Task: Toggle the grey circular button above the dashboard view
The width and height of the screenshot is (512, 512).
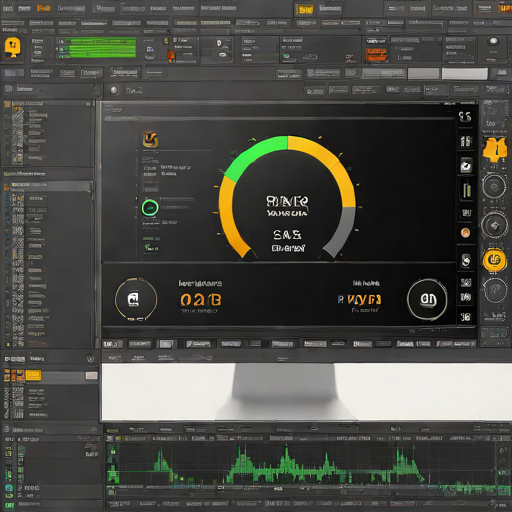Action: click(x=114, y=90)
